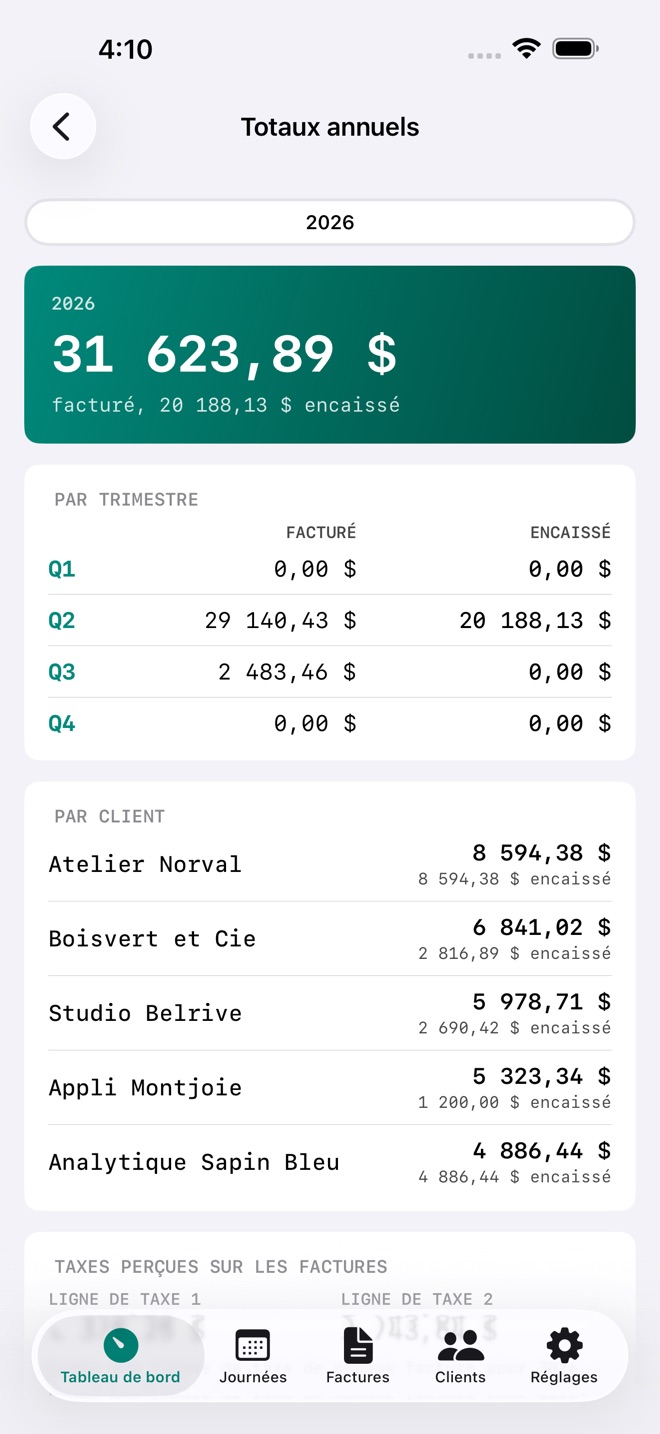The image size is (660, 1434).
Task: Click Boisvert et Cie total 6 841,02 $
Action: (541, 927)
